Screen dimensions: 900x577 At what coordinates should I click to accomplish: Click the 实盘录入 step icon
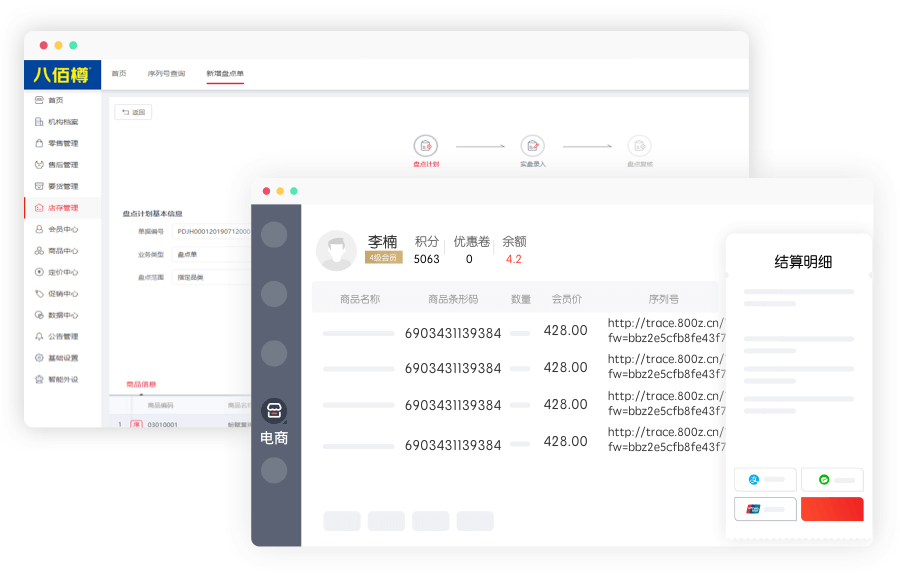pos(533,146)
